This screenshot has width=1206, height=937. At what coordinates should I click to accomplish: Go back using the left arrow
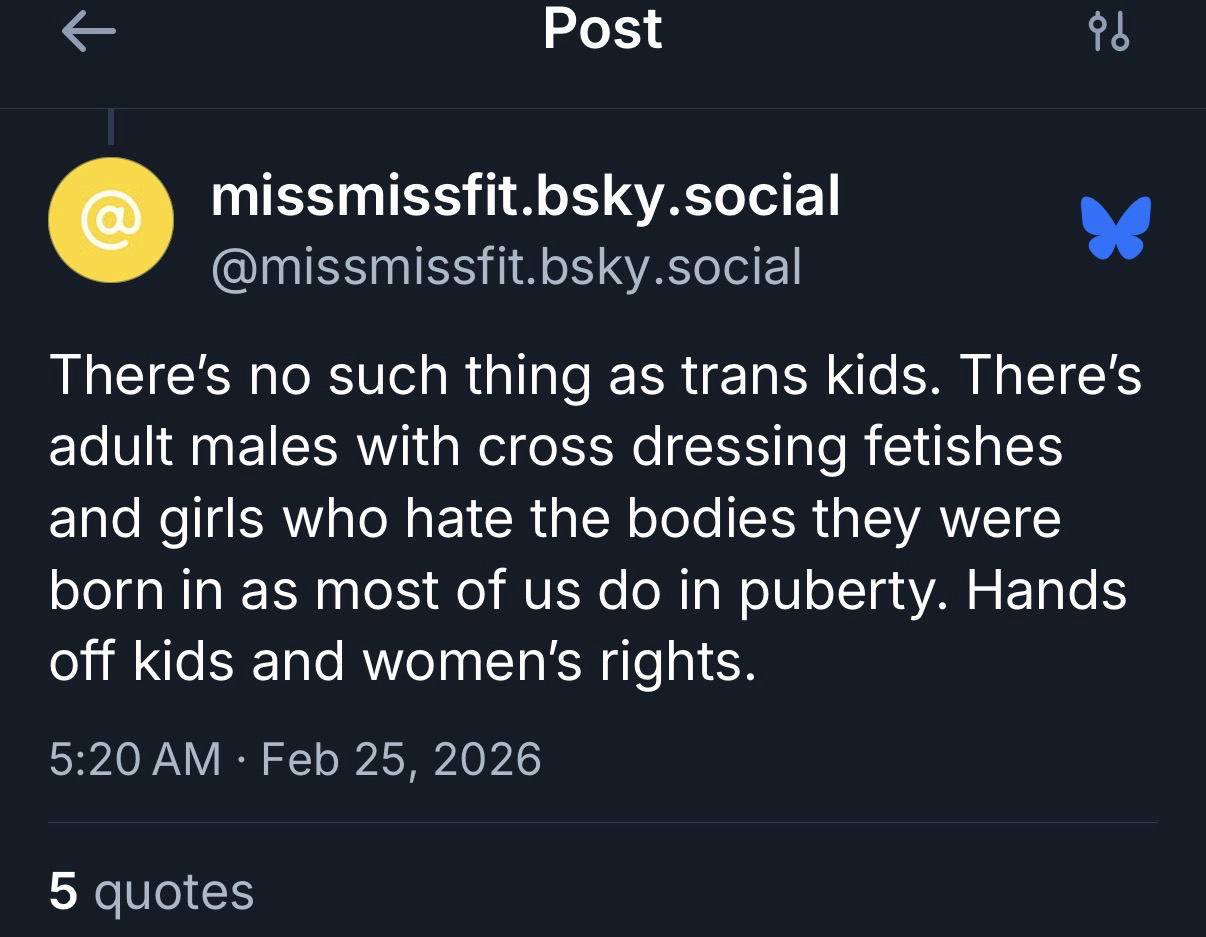[88, 32]
